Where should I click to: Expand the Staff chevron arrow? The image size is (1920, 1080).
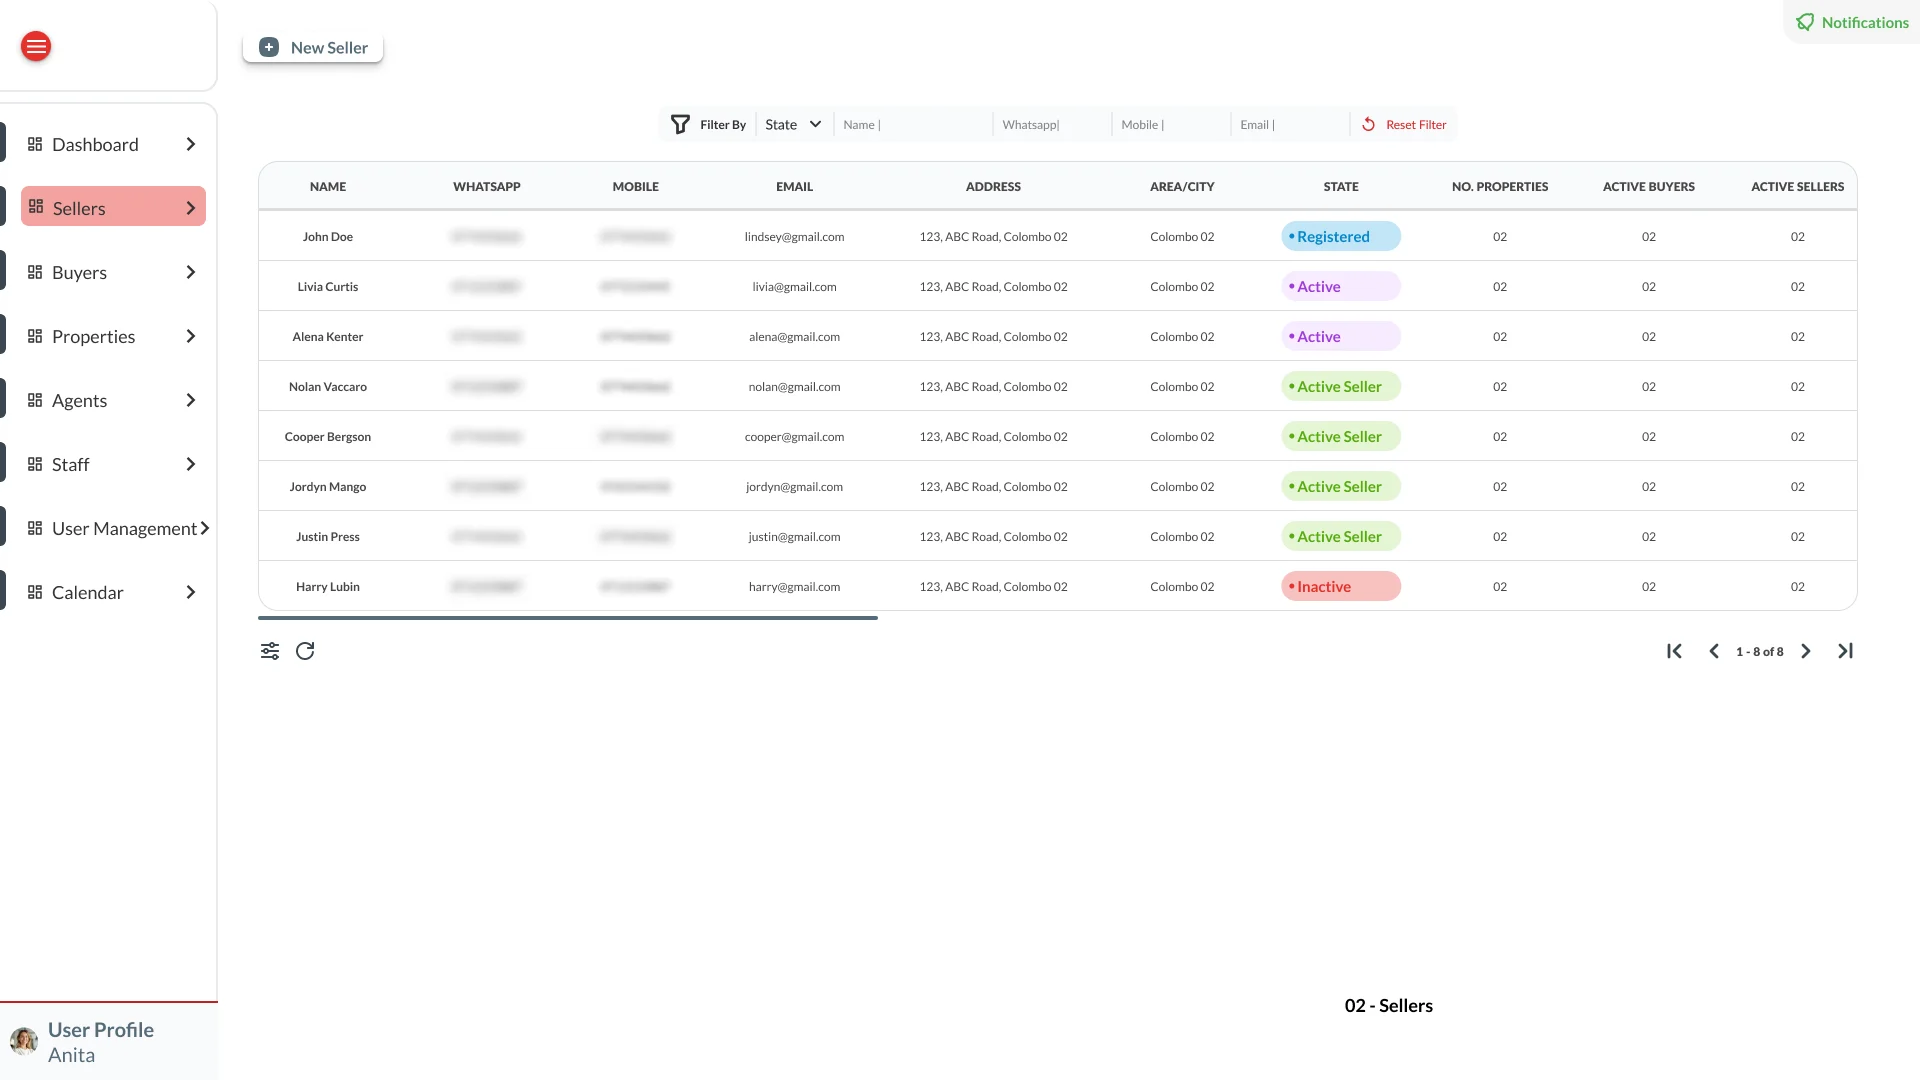[x=191, y=464]
